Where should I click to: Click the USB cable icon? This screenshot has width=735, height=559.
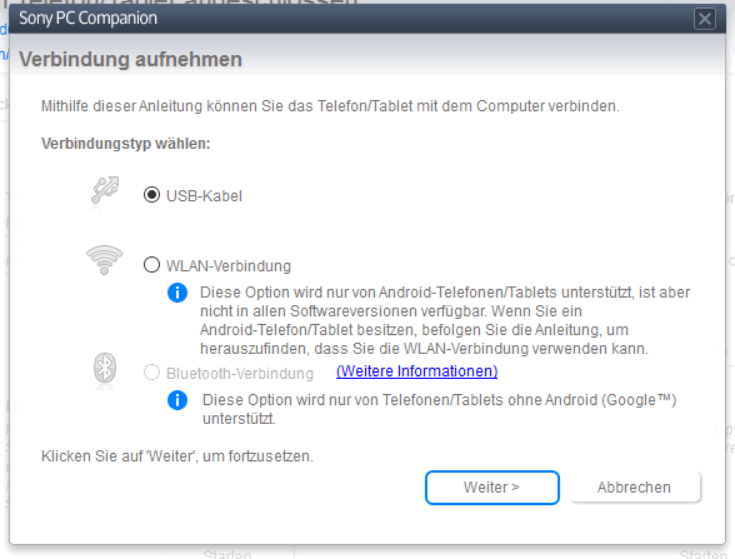pos(105,190)
